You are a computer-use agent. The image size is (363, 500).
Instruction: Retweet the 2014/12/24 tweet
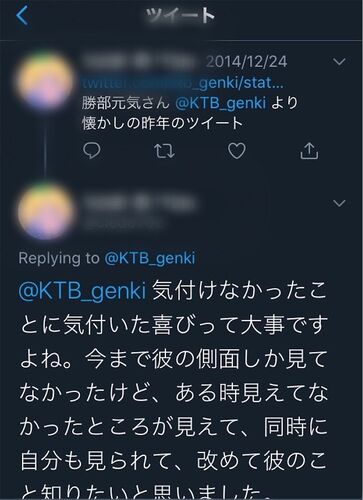pos(165,151)
